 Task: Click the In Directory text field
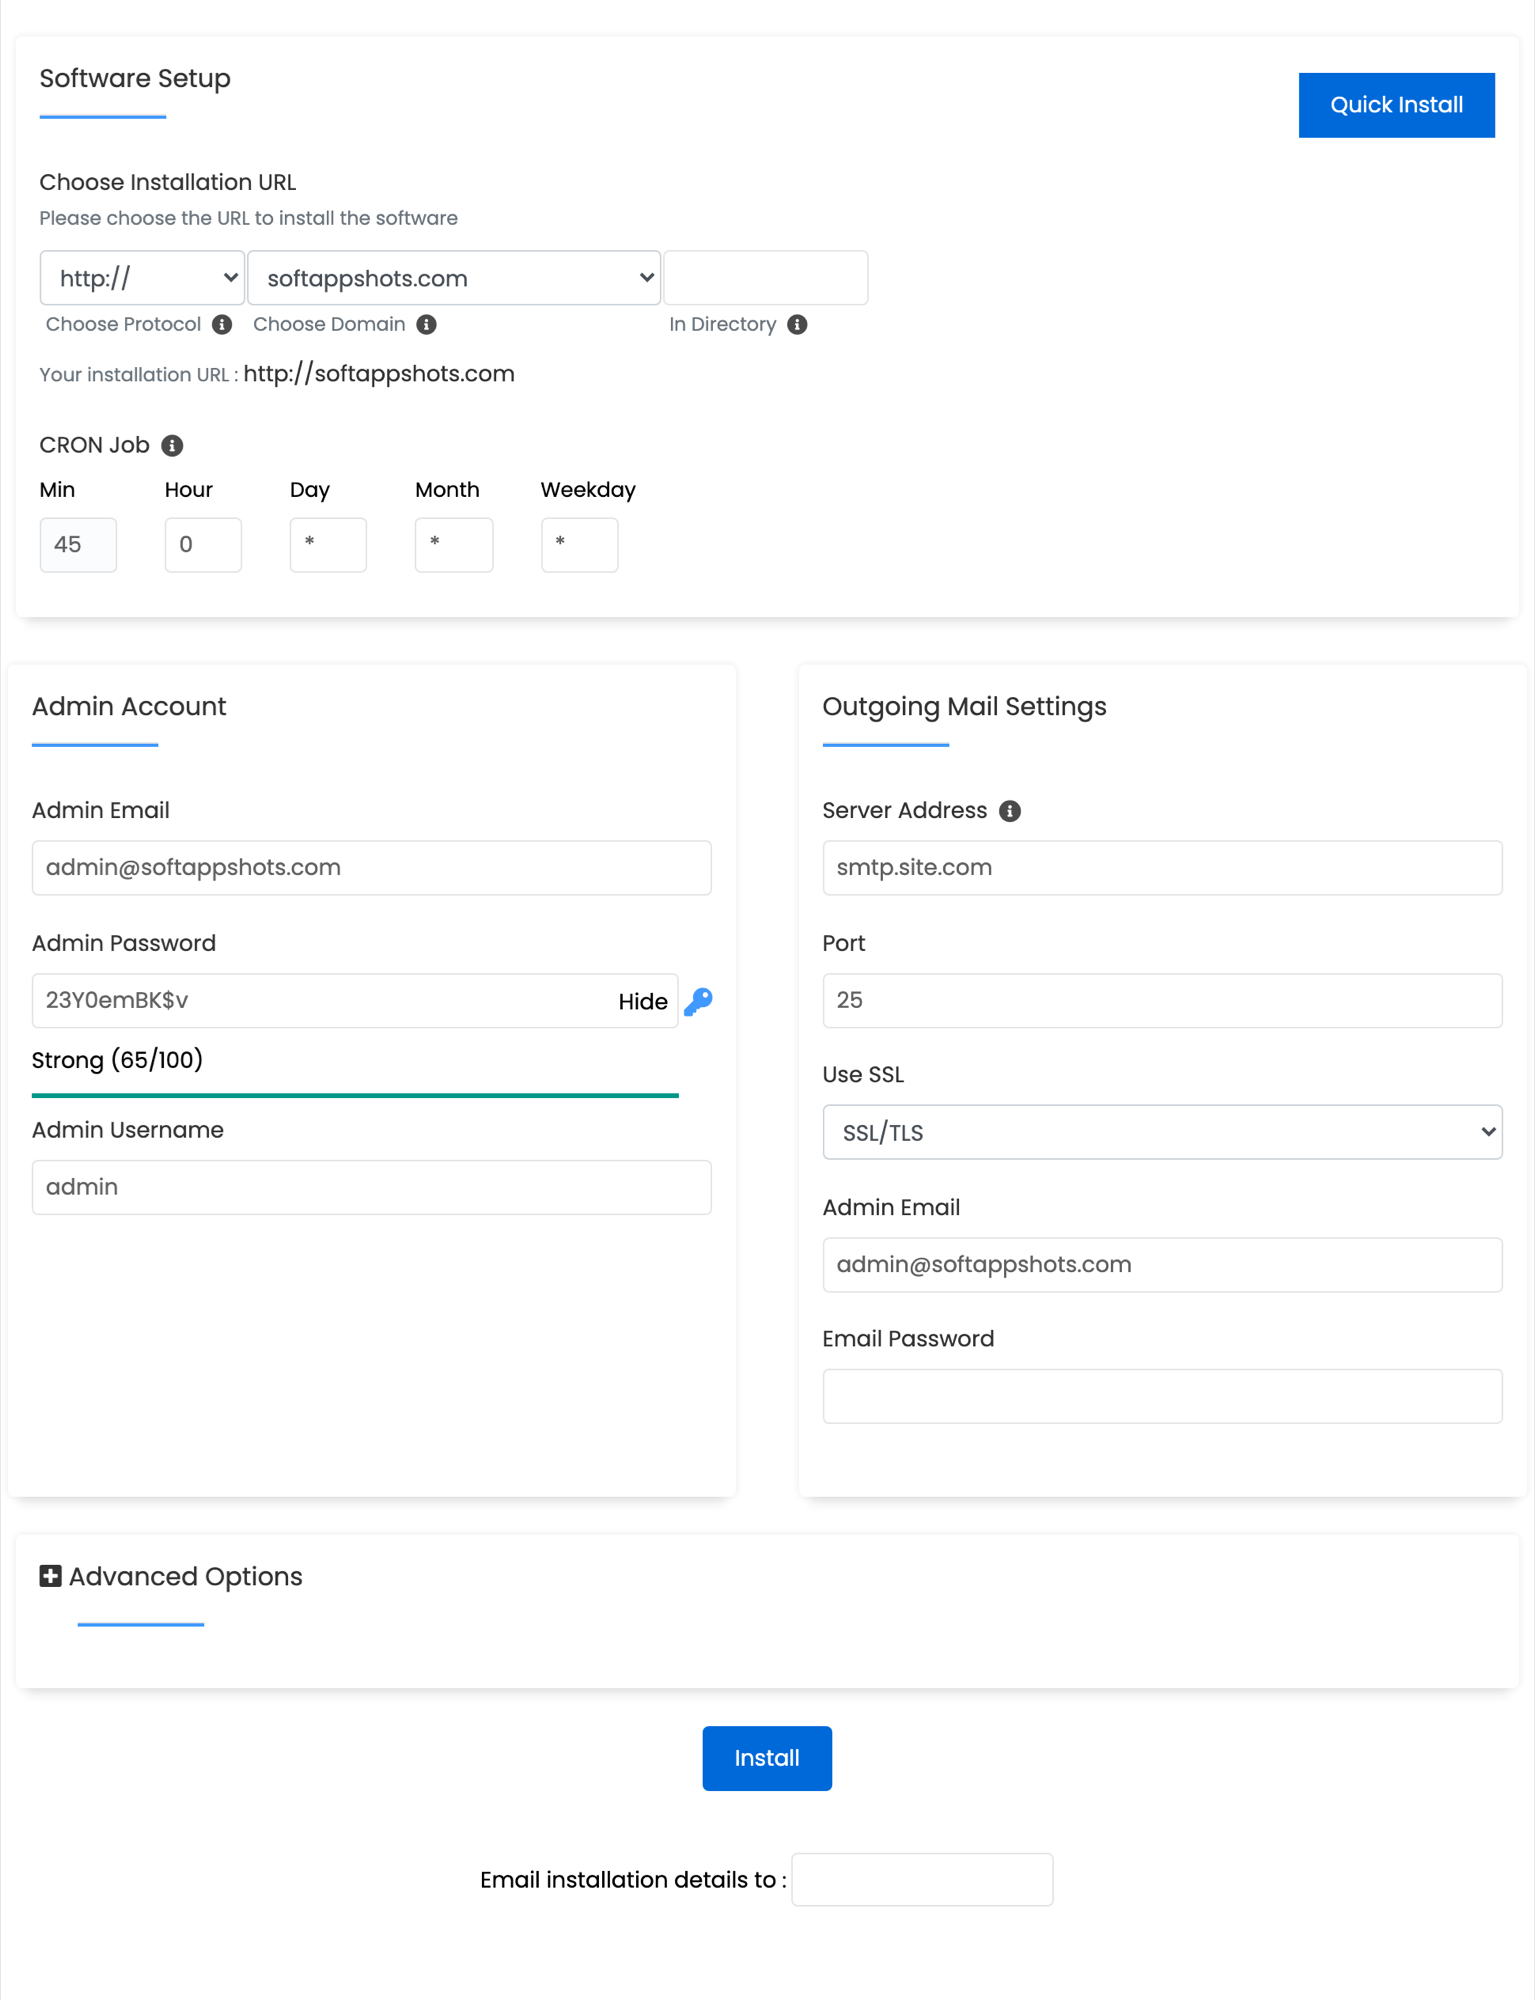765,278
